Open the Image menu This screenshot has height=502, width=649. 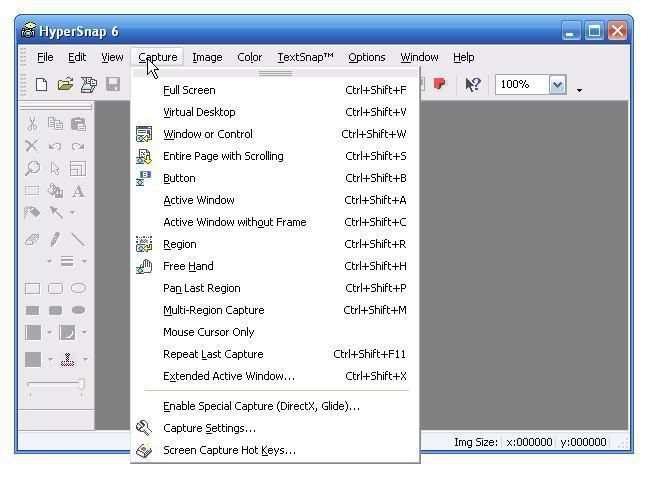(x=207, y=57)
